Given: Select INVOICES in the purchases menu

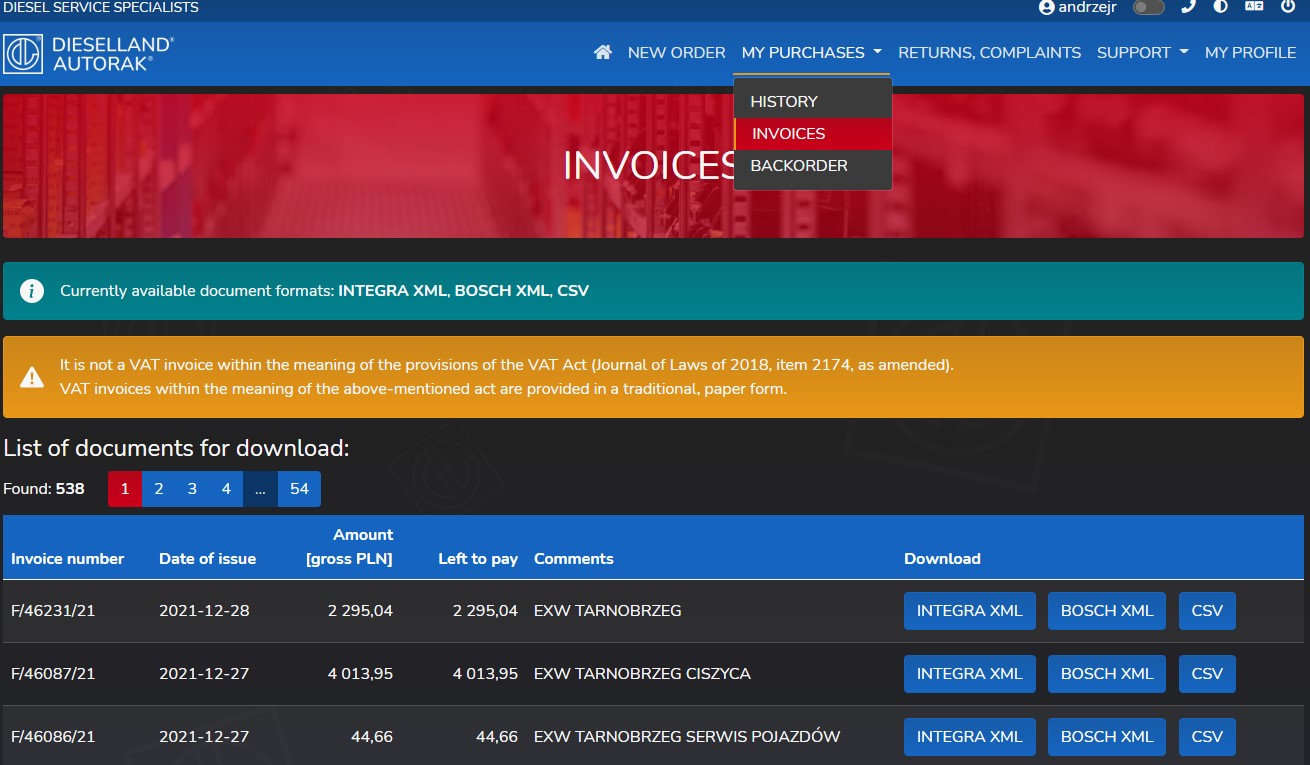Looking at the screenshot, I should pyautogui.click(x=812, y=134).
